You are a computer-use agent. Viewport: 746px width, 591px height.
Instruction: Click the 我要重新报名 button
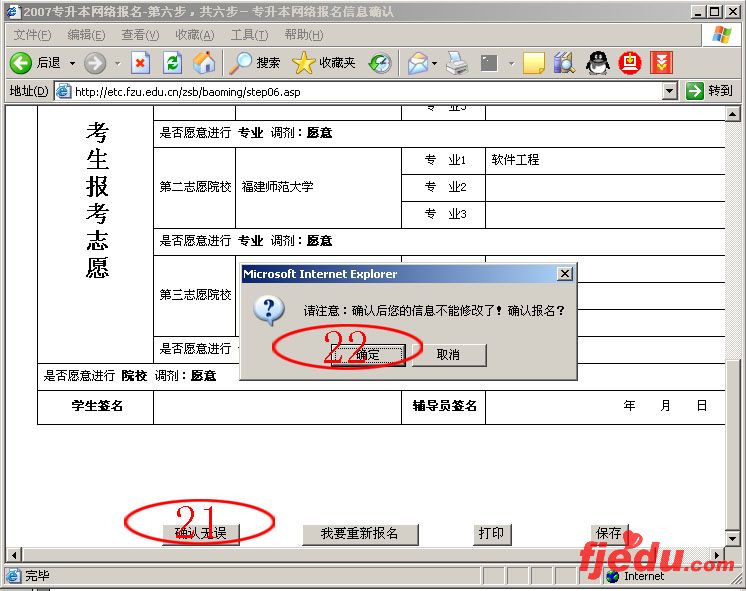pyautogui.click(x=359, y=534)
